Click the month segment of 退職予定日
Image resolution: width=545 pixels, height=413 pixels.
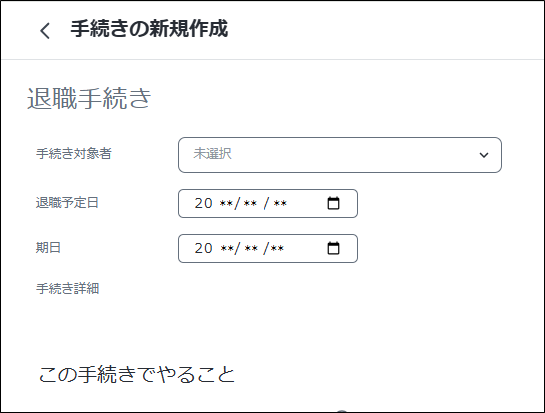point(250,203)
